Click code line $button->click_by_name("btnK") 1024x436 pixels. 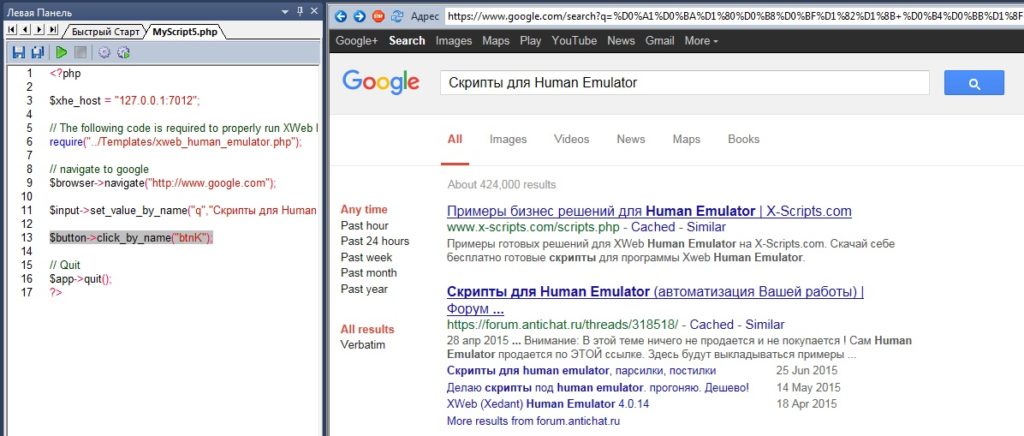click(131, 238)
